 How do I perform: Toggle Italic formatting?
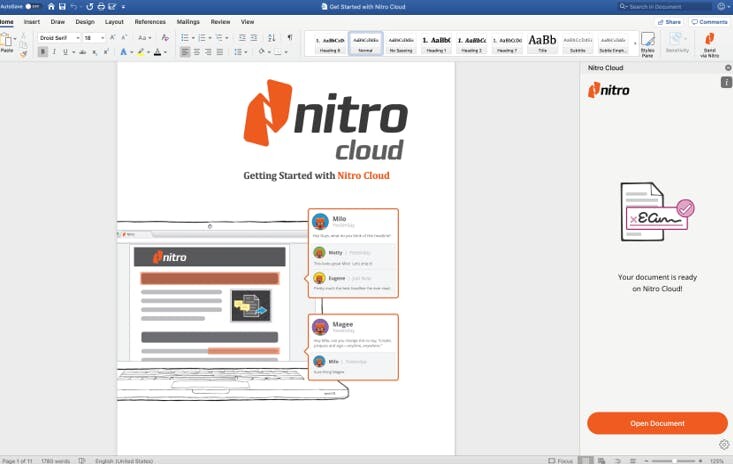(54, 52)
